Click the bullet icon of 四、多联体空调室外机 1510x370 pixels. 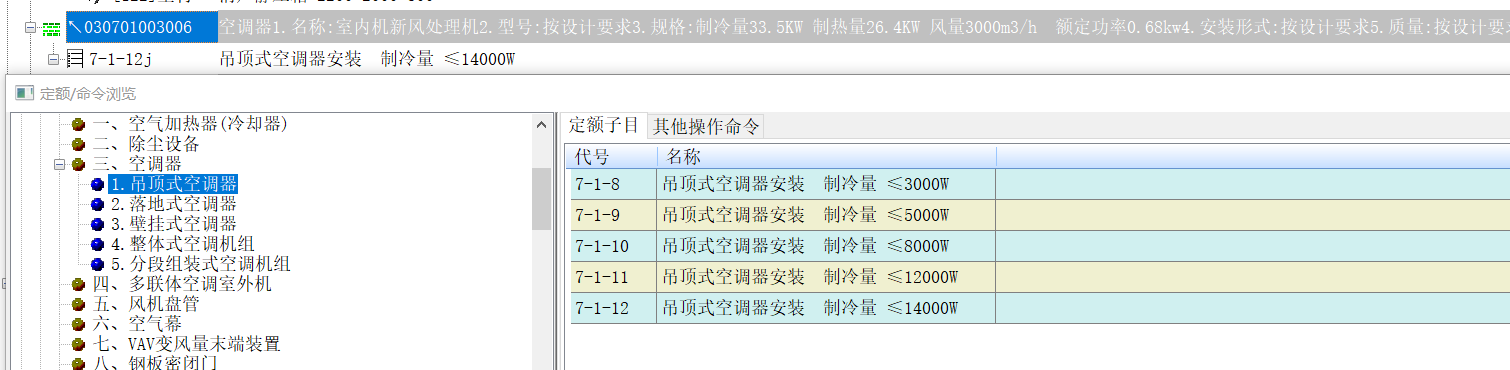click(x=78, y=284)
